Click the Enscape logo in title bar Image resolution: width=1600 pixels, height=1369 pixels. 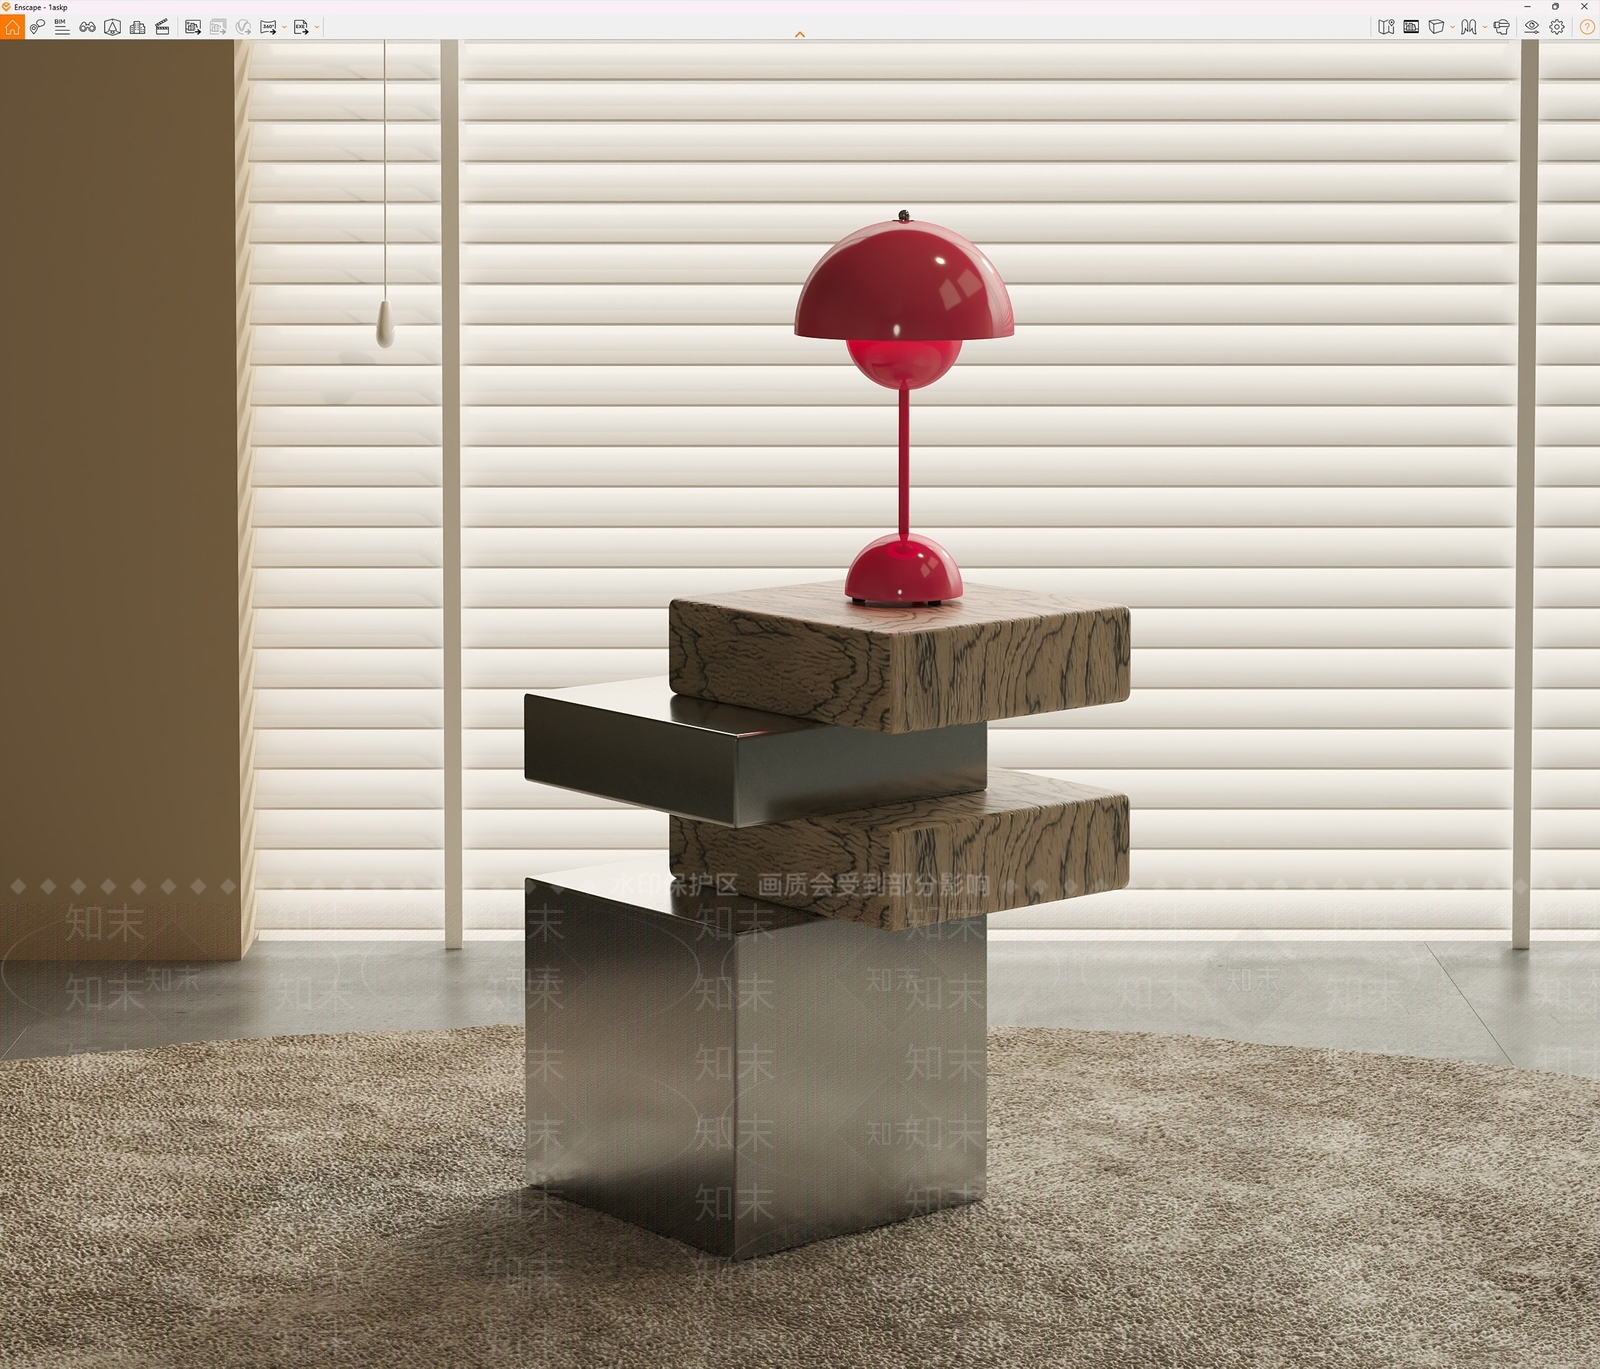[x=6, y=7]
